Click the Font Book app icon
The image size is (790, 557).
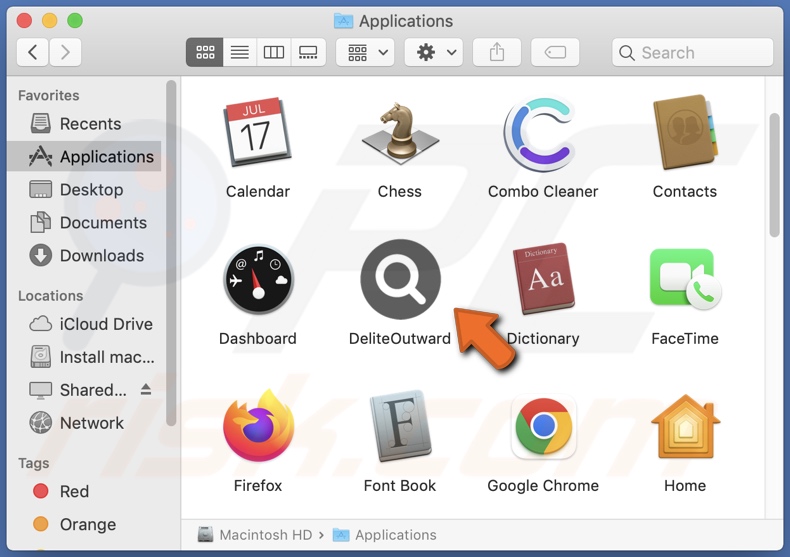[400, 426]
